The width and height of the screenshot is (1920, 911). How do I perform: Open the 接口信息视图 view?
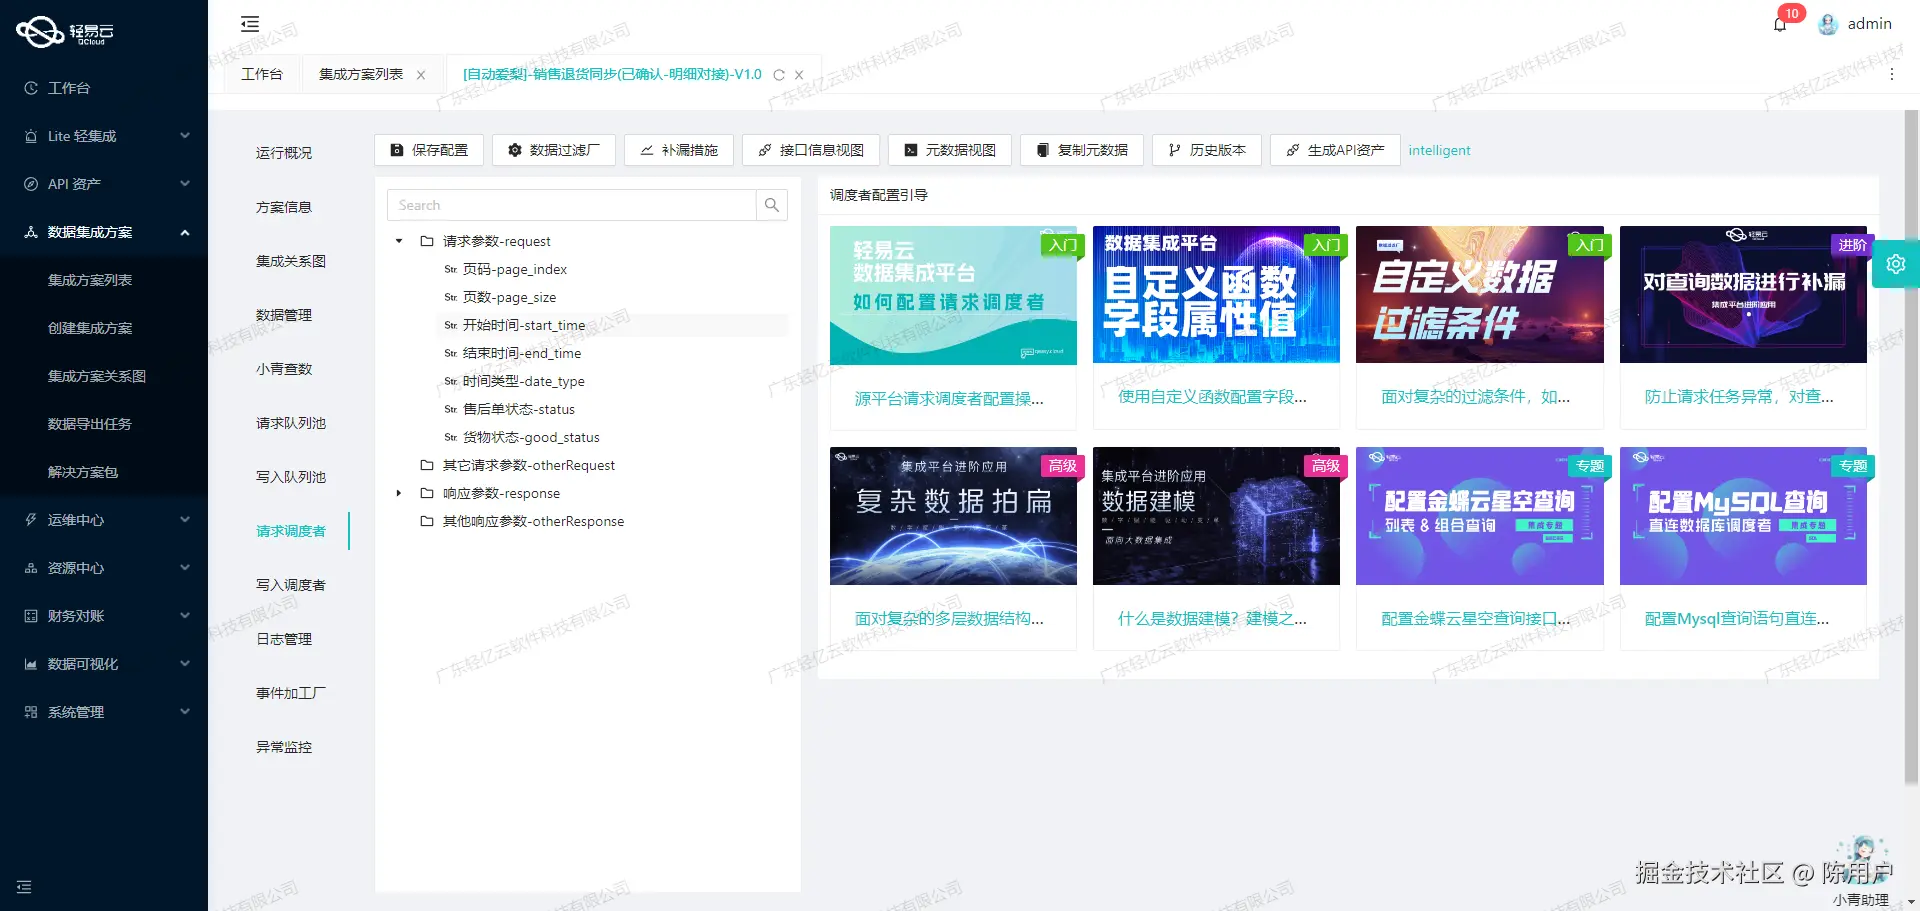click(766, 150)
